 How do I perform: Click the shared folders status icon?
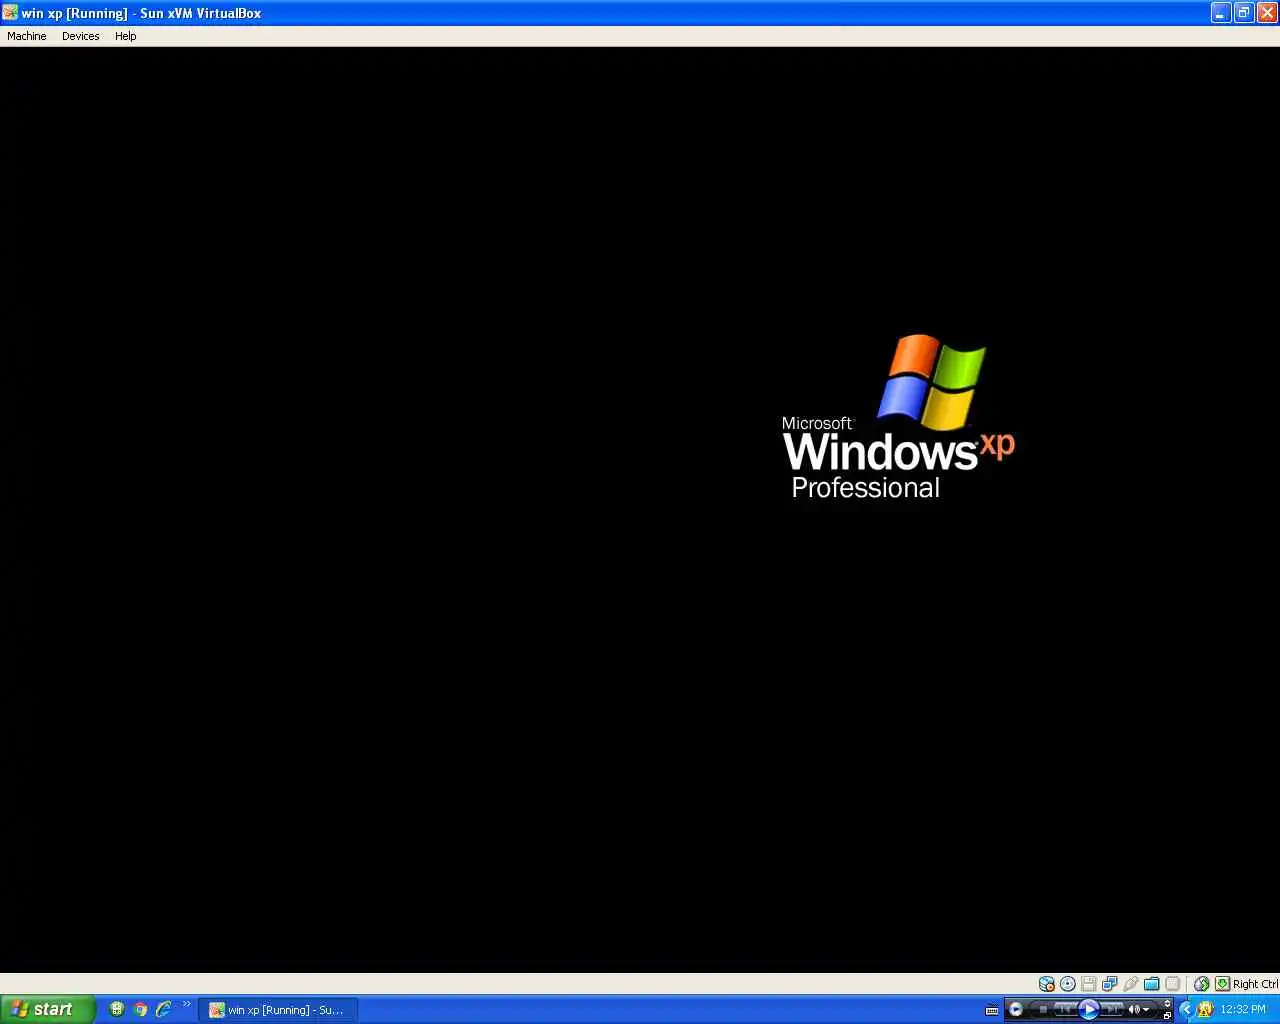click(1152, 984)
